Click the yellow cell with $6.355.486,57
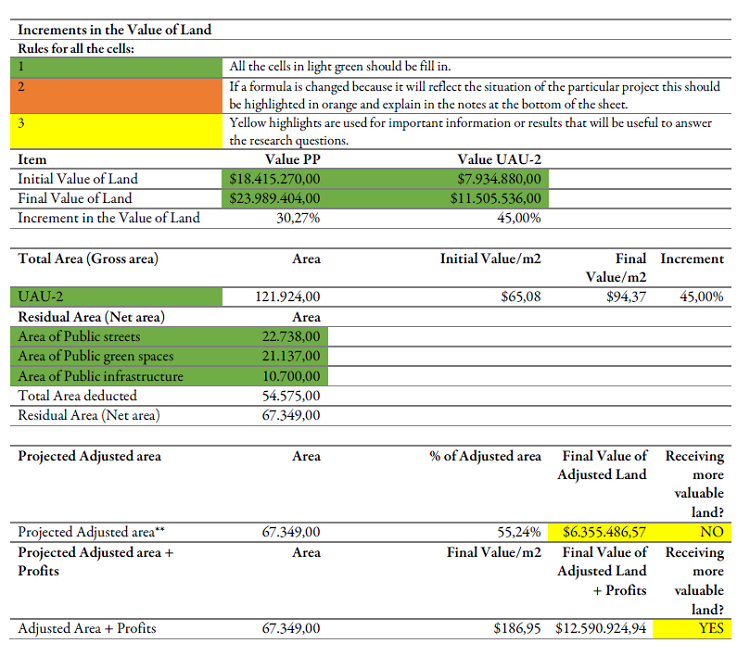 click(604, 532)
